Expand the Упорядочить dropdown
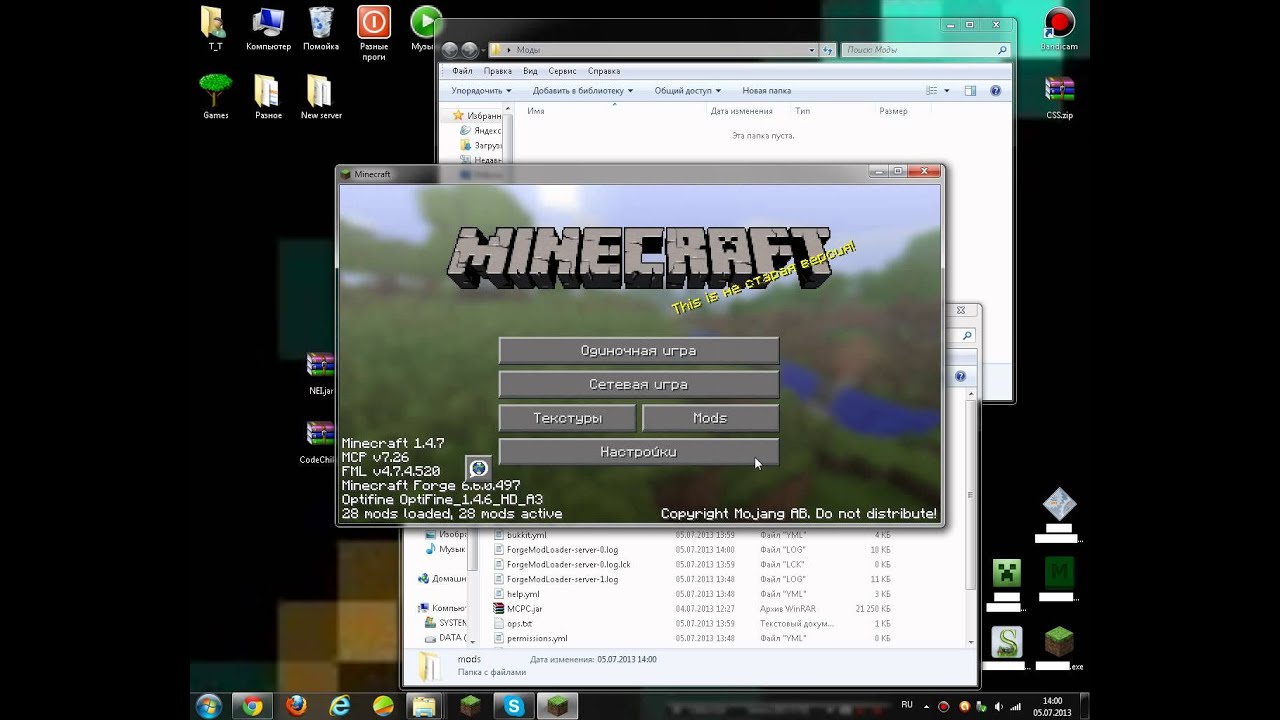 pos(481,91)
